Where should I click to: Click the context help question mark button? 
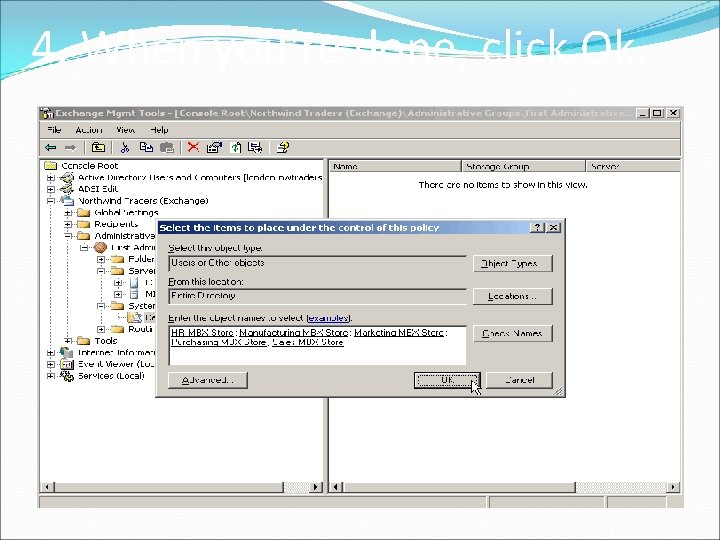(x=537, y=227)
